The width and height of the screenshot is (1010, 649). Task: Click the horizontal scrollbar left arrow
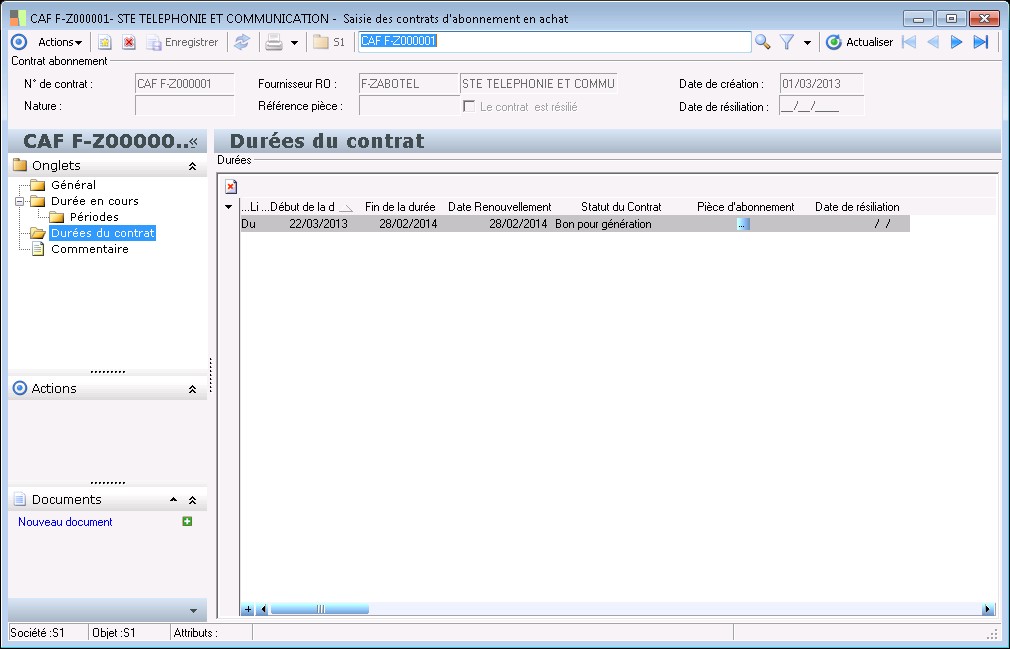(263, 609)
